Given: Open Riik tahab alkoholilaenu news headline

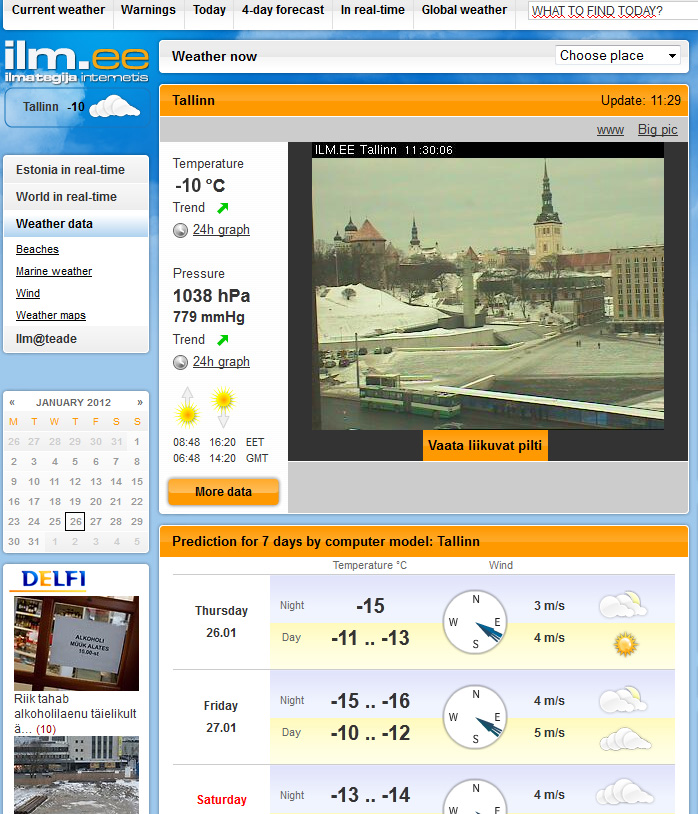Looking at the screenshot, I should [x=75, y=713].
